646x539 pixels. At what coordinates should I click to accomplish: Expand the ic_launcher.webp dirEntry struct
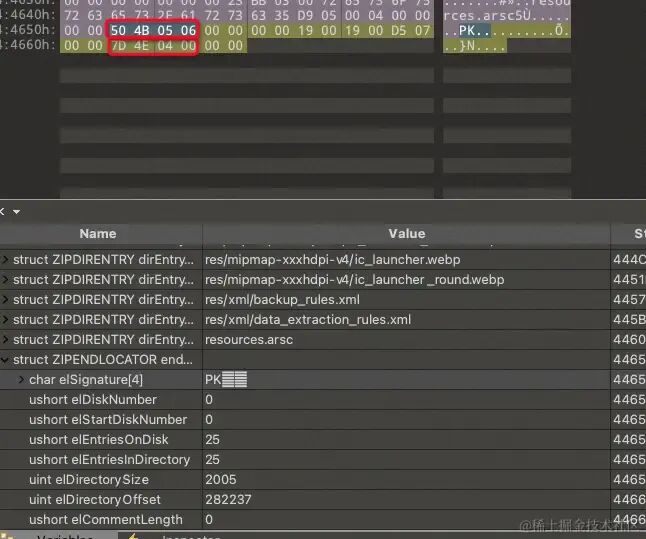click(x=5, y=260)
